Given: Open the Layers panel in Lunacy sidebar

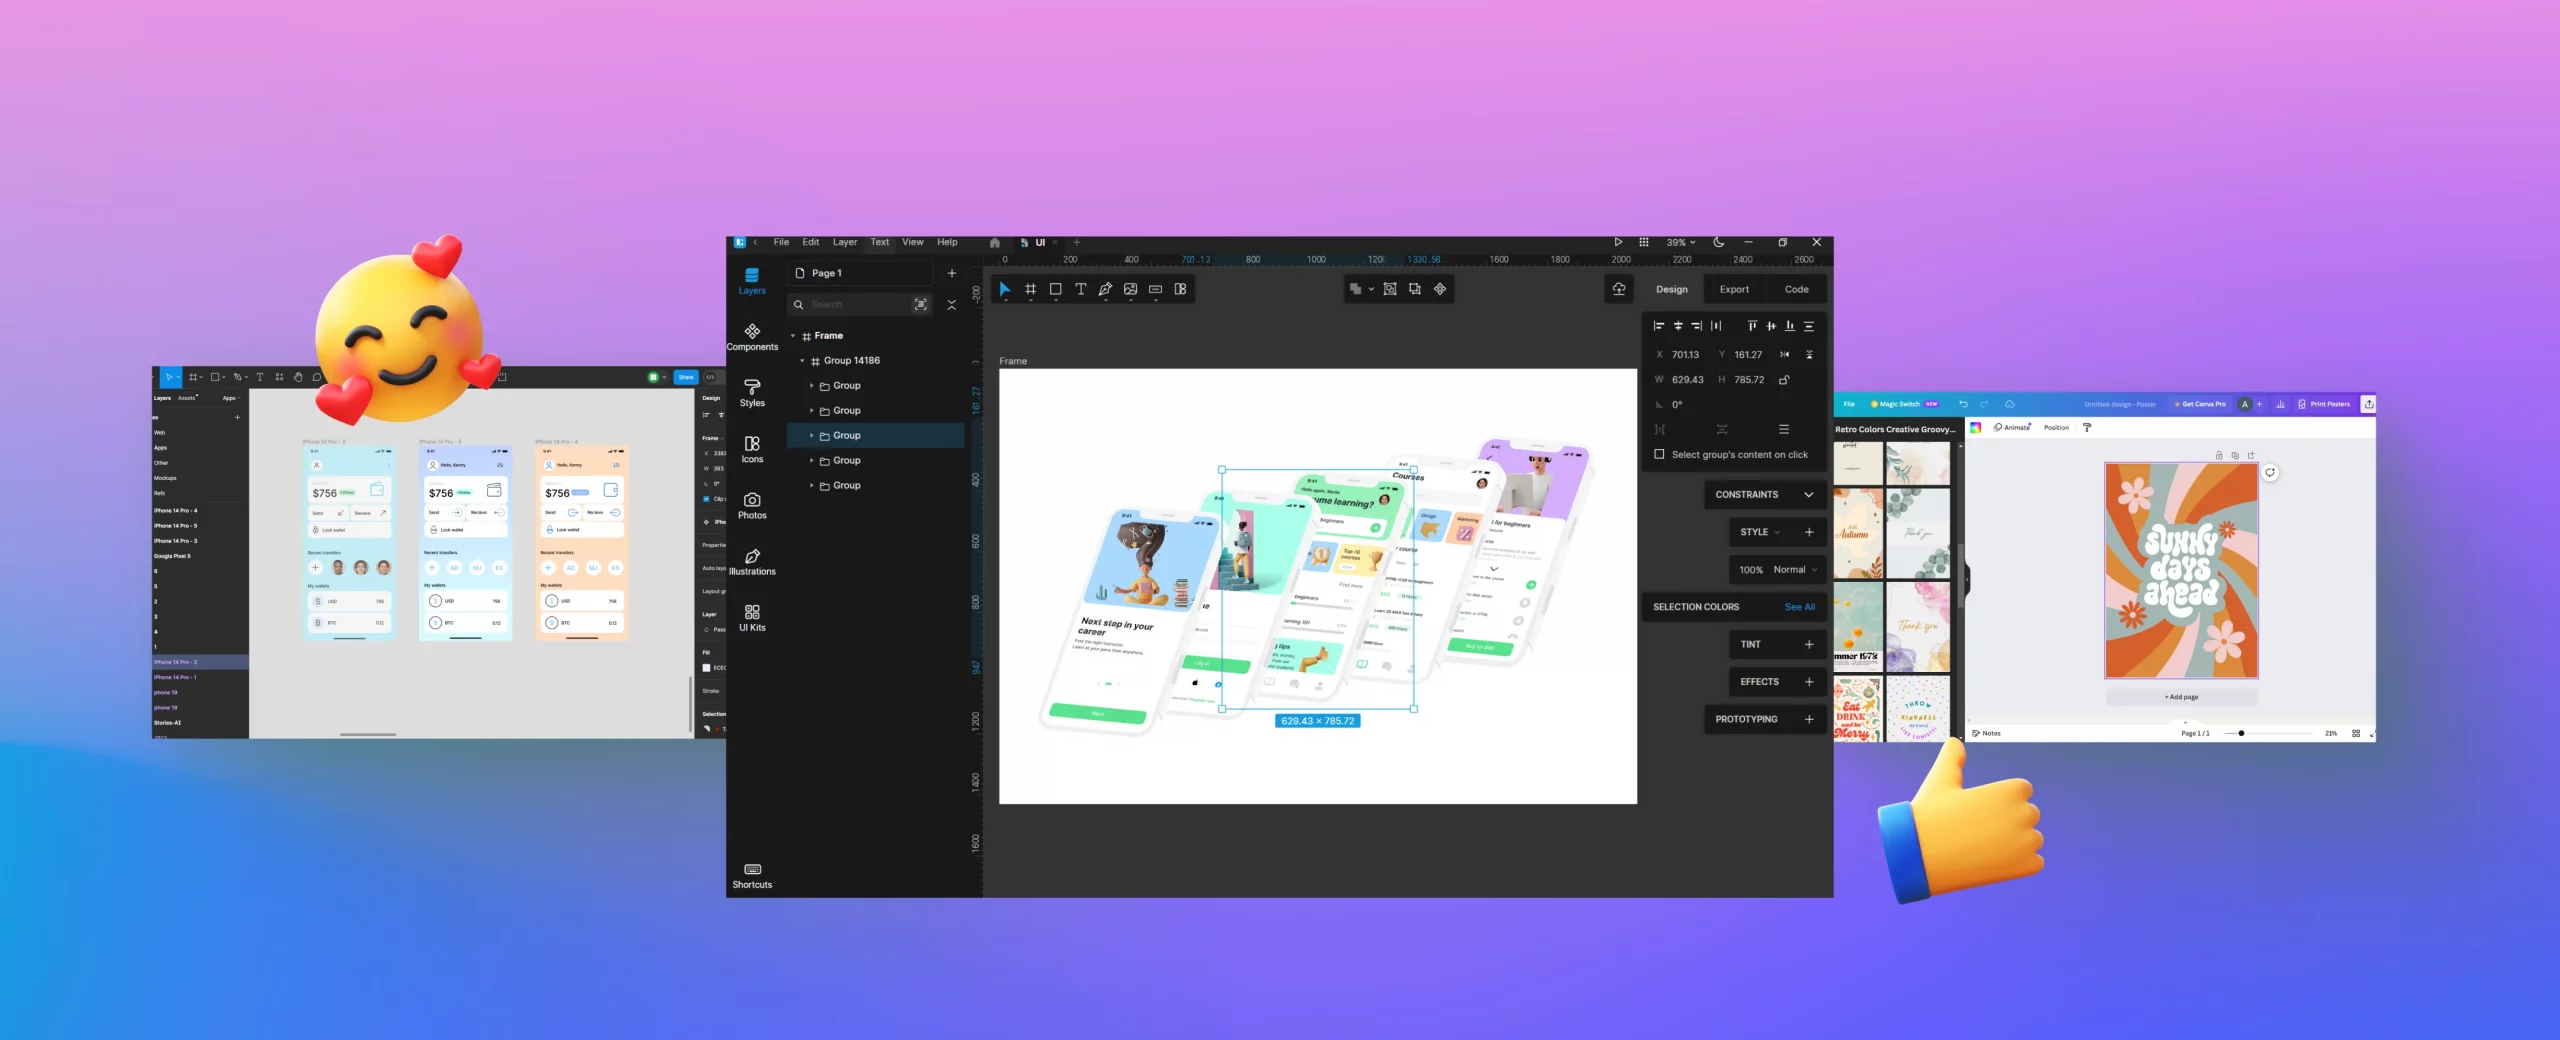Looking at the screenshot, I should point(752,280).
